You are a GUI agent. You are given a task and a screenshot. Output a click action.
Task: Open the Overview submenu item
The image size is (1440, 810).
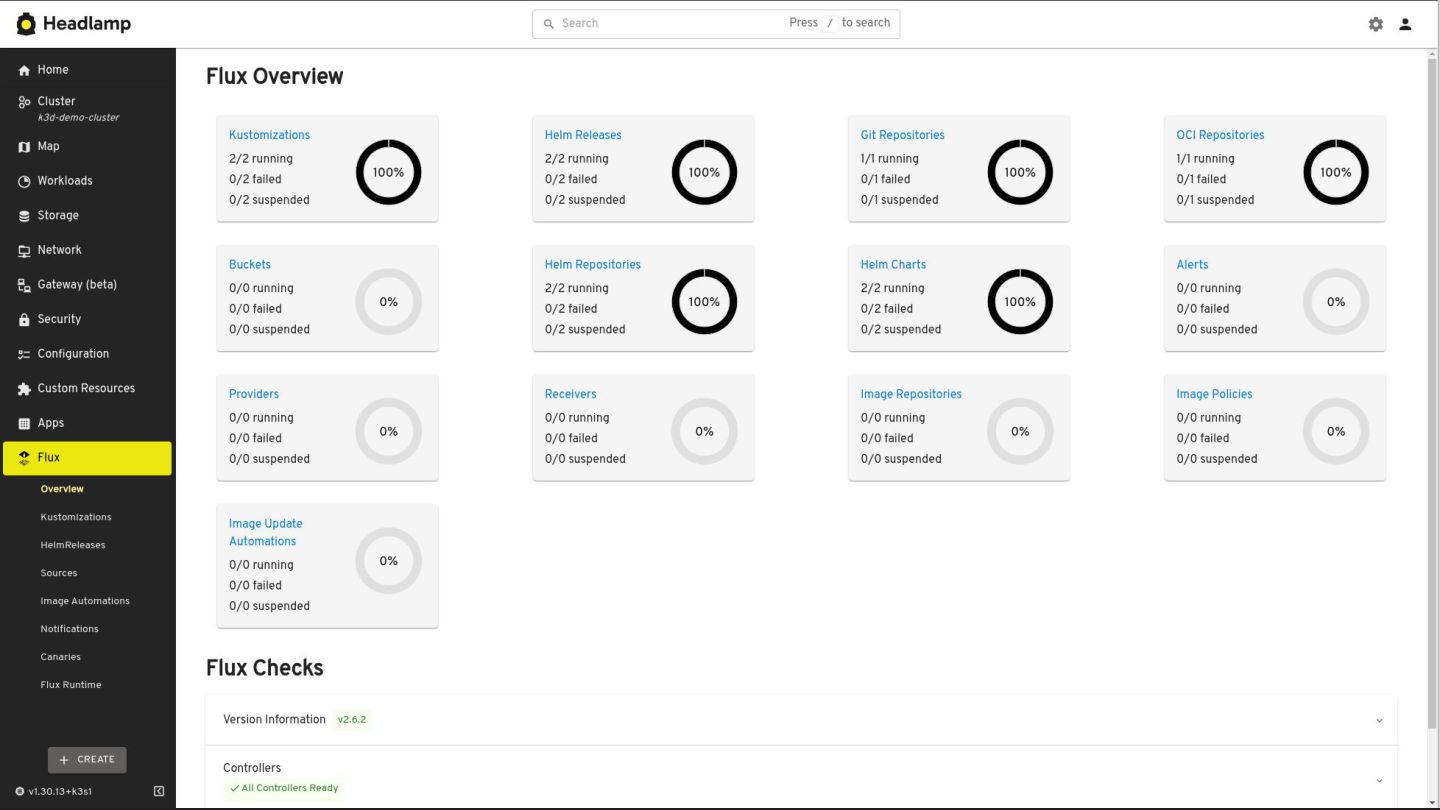click(62, 489)
